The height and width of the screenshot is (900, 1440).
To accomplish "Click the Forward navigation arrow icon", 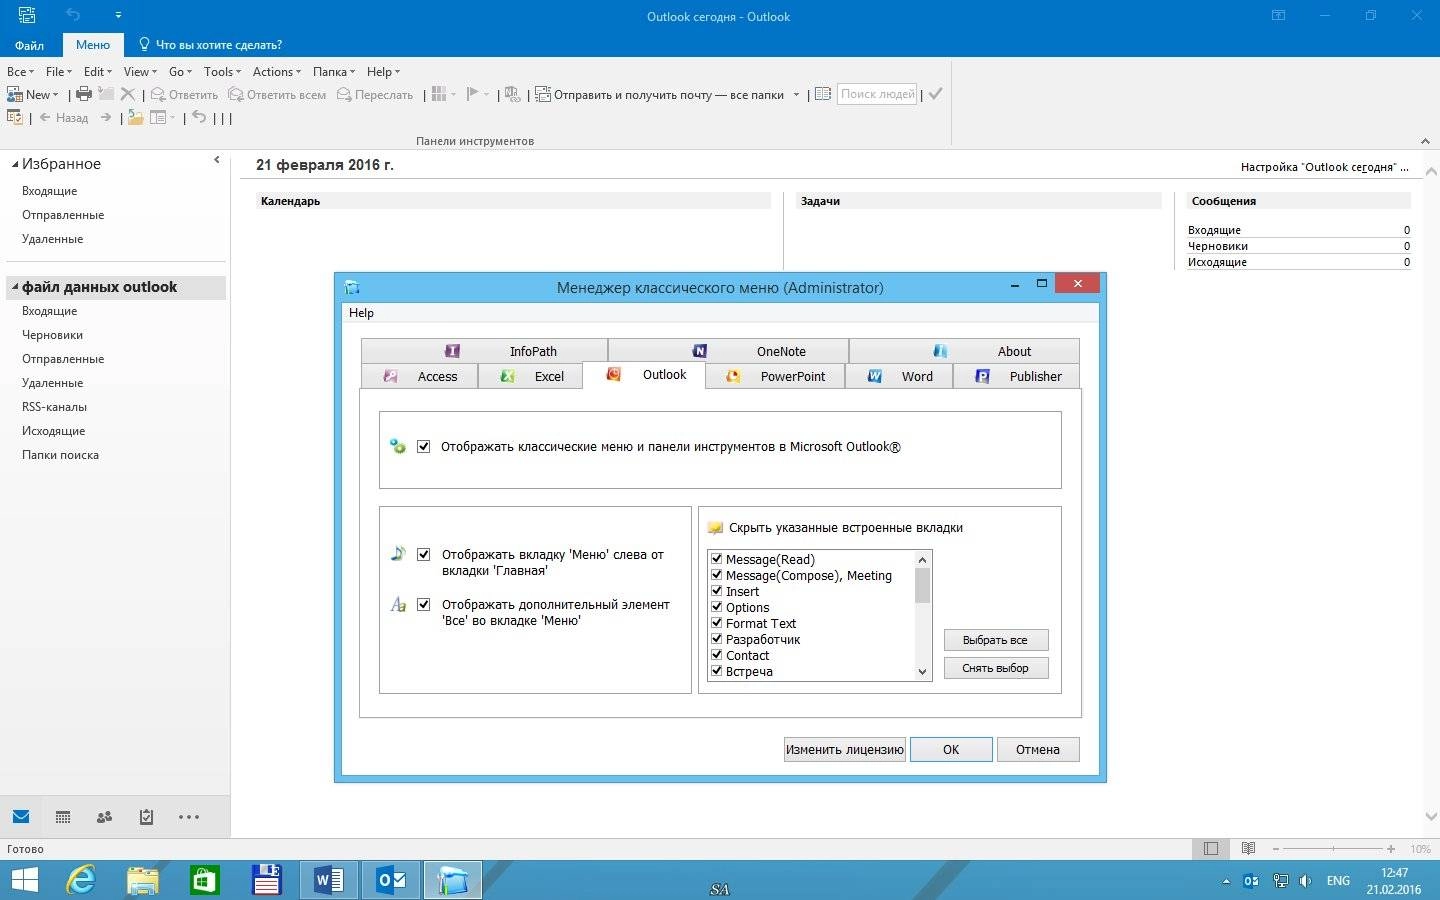I will [x=105, y=118].
